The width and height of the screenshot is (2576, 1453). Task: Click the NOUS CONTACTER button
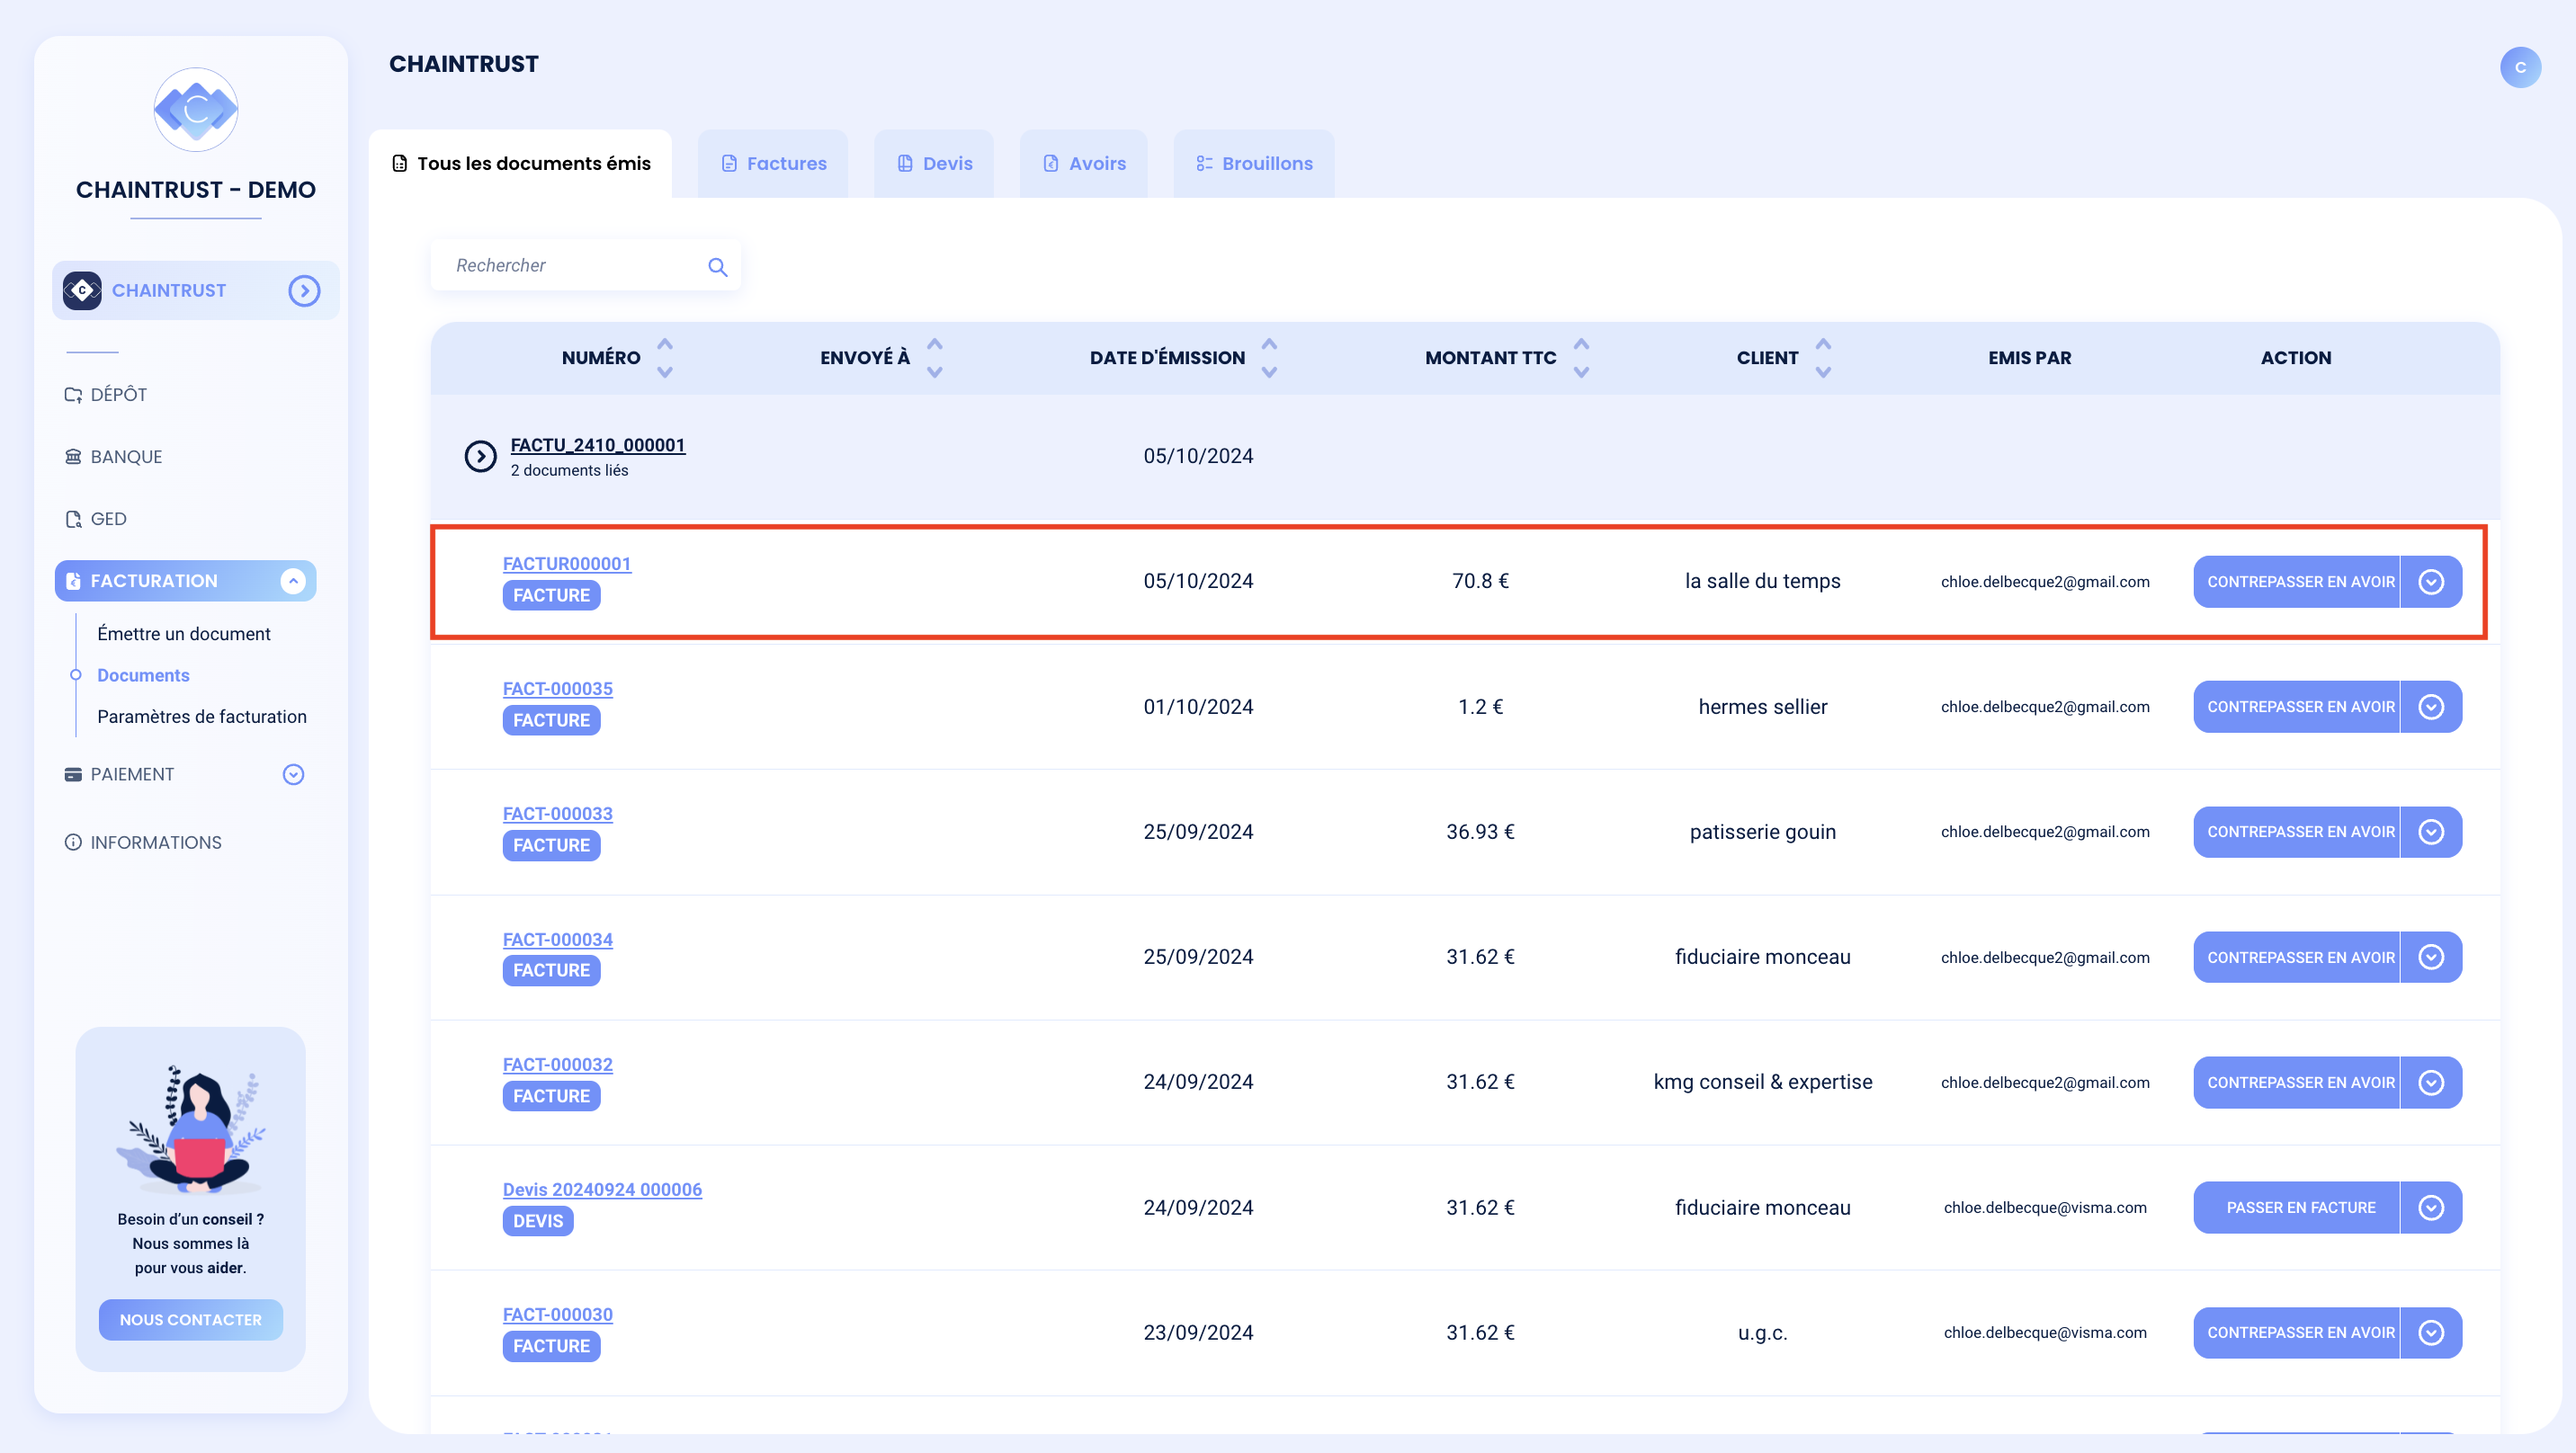pos(191,1320)
